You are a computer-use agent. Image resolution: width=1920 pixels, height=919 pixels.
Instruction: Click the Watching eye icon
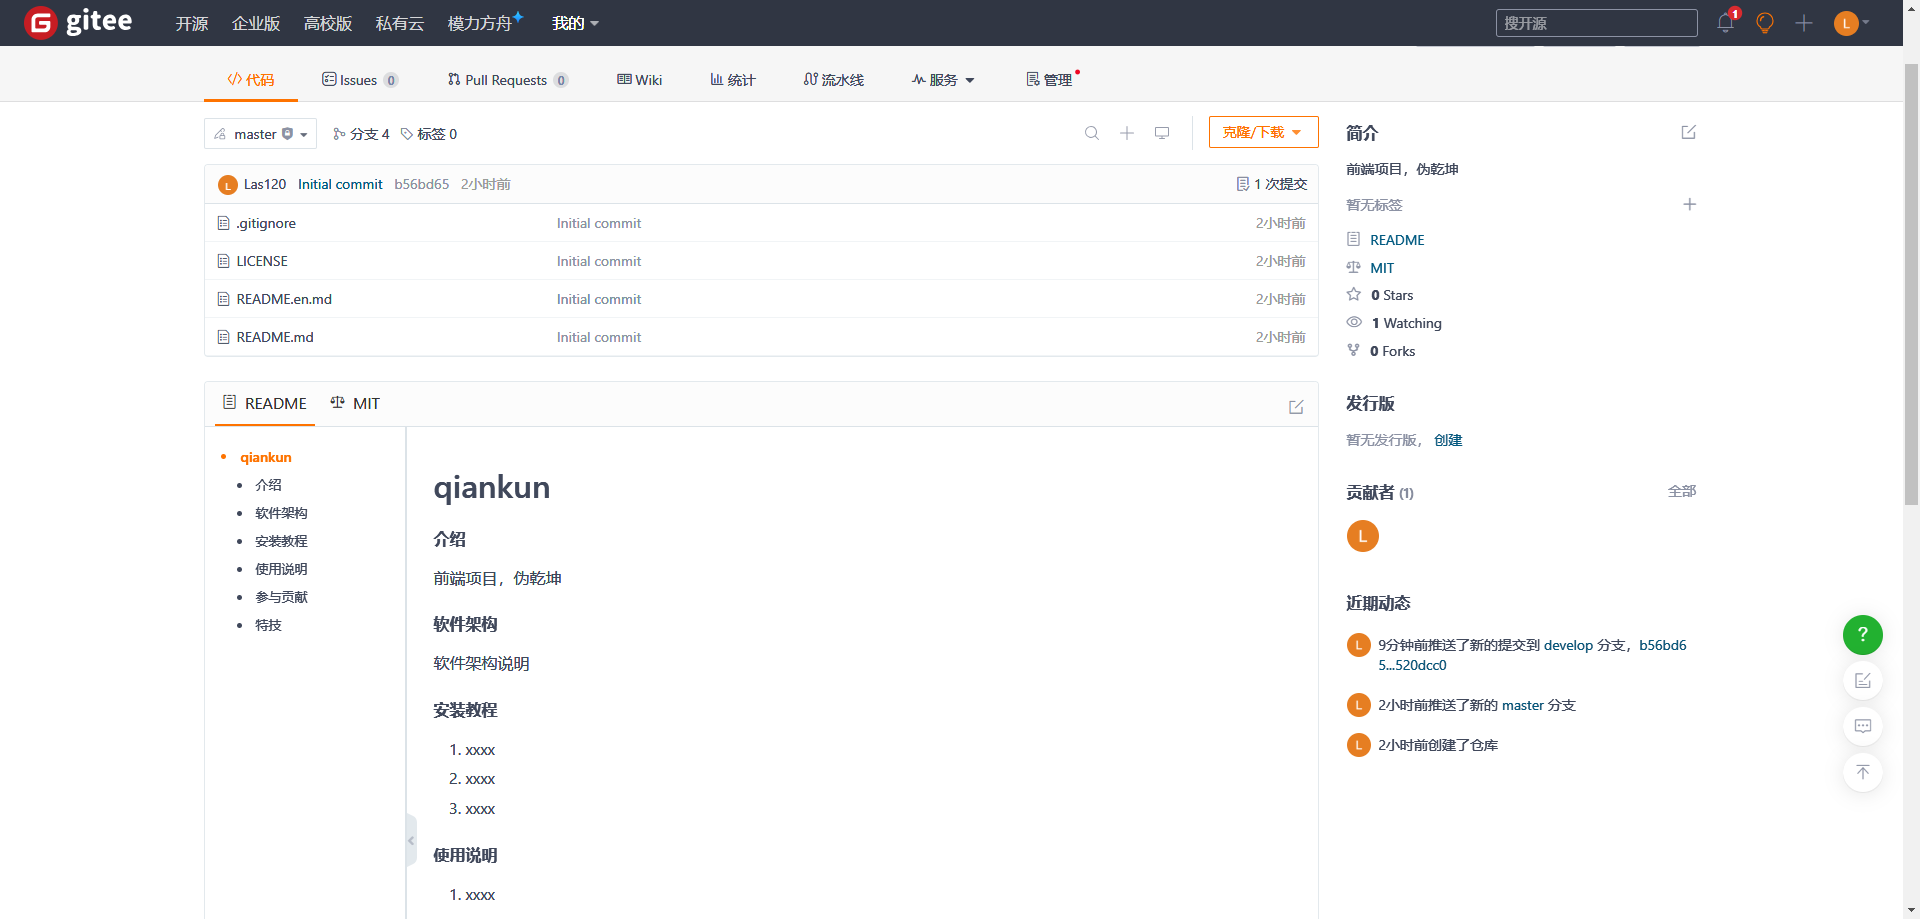[x=1354, y=322]
